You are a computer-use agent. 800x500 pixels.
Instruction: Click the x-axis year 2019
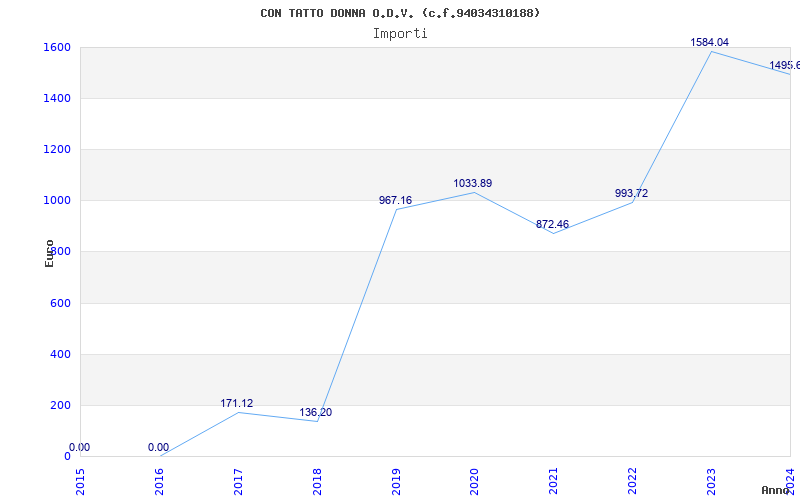click(x=395, y=482)
